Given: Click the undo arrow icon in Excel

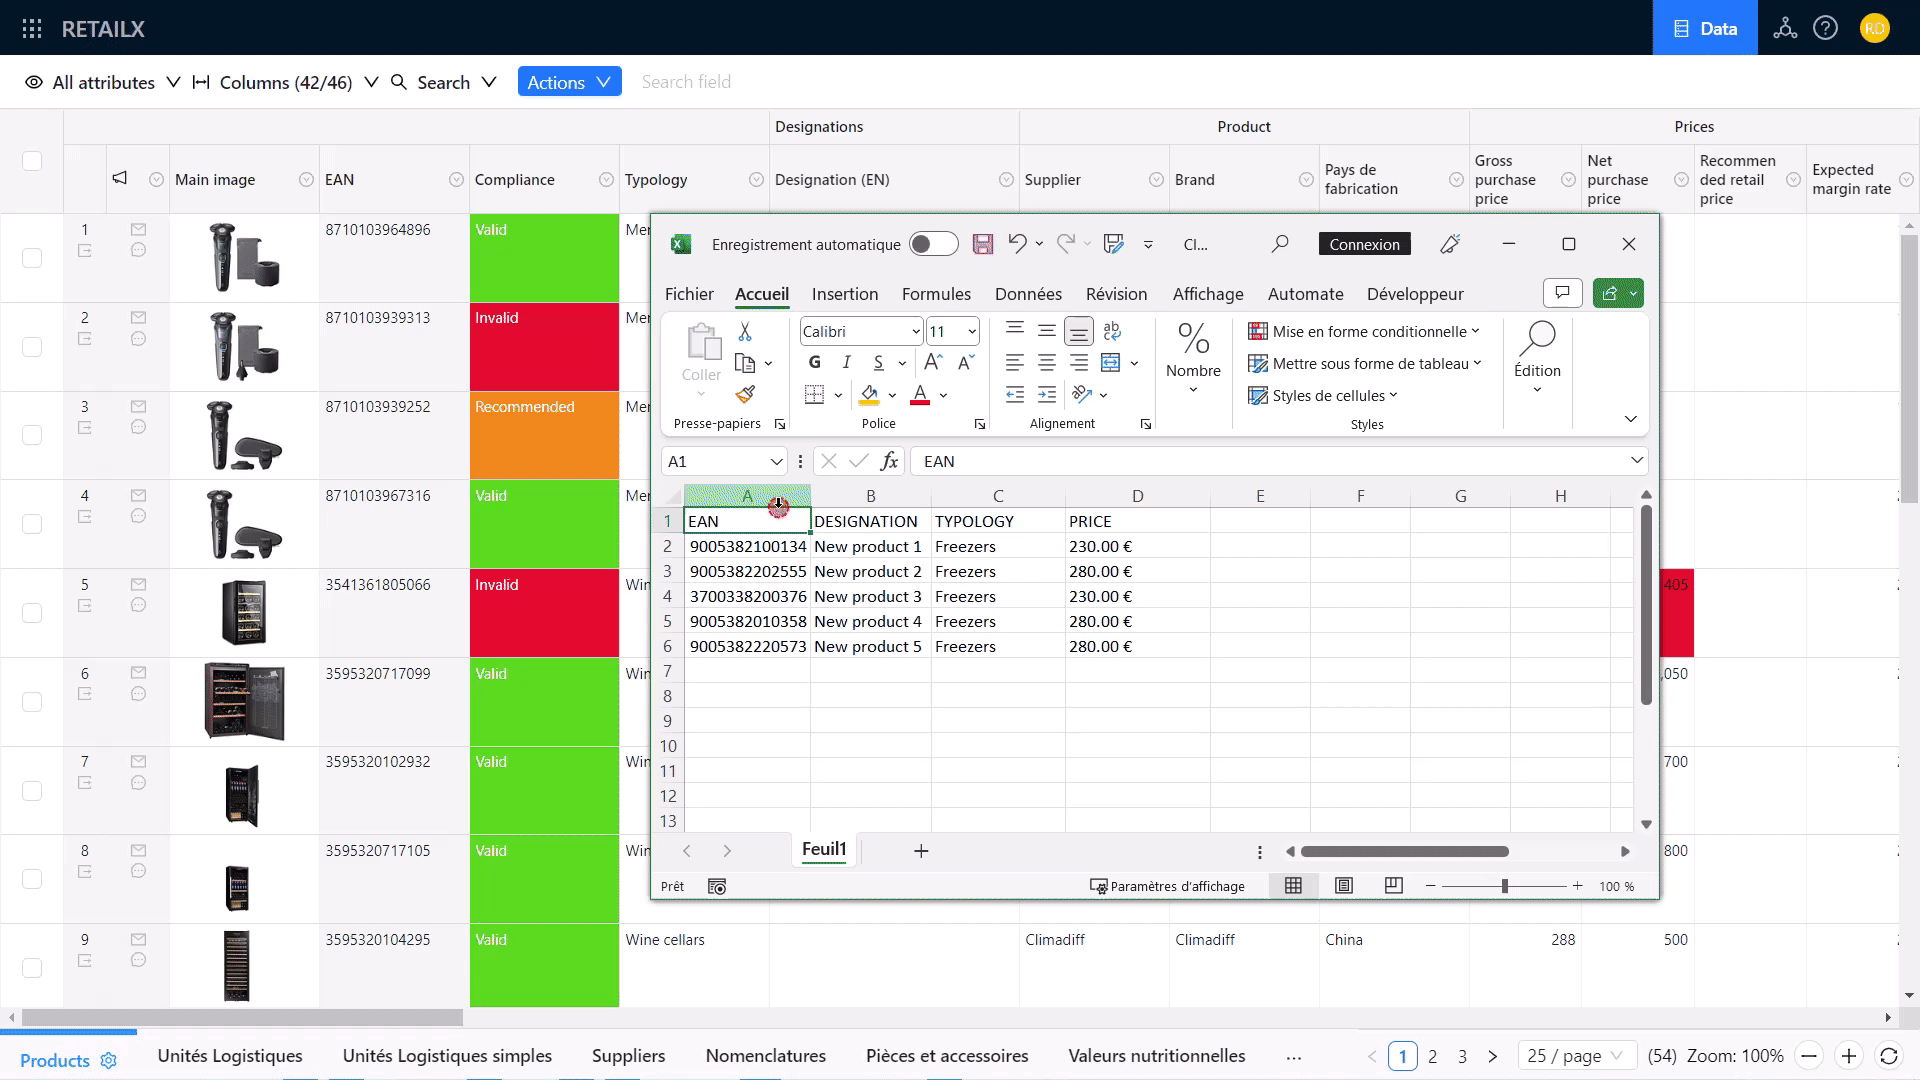Looking at the screenshot, I should 1017,243.
